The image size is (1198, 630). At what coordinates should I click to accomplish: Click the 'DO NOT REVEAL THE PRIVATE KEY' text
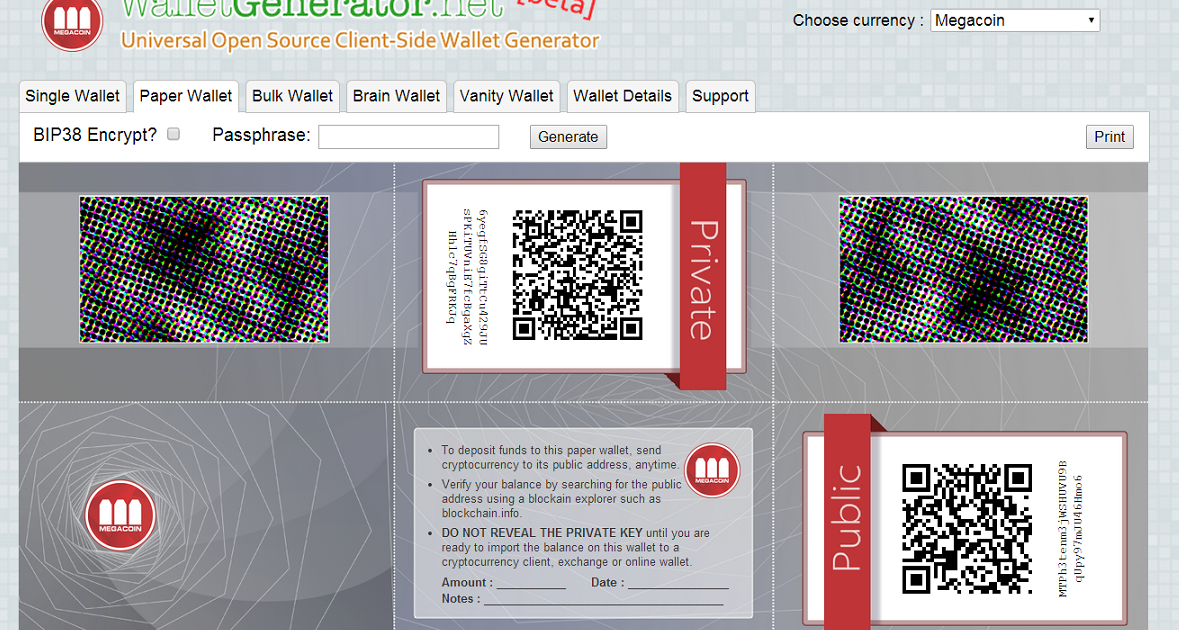coord(542,533)
